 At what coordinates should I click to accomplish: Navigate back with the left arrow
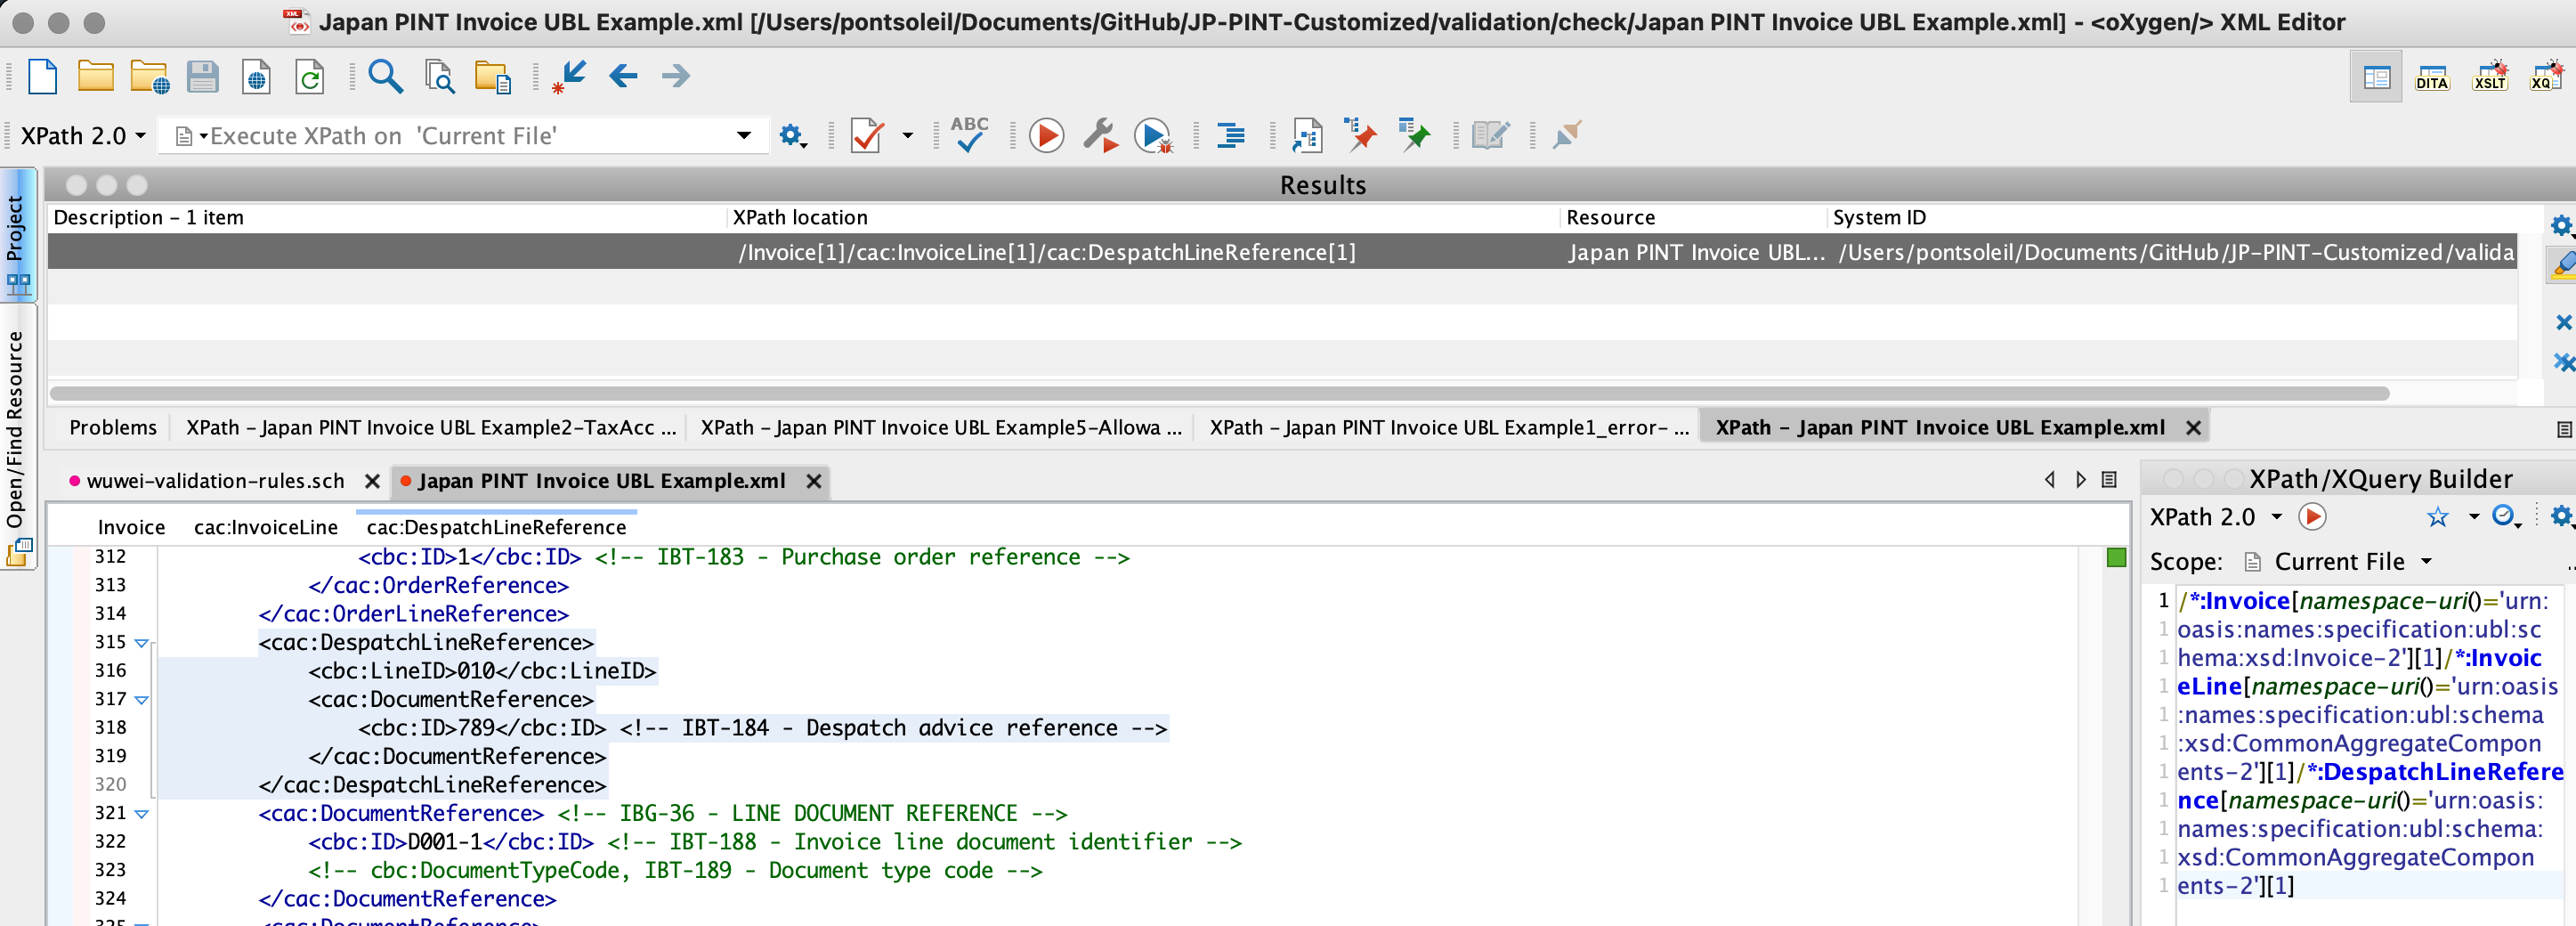click(623, 76)
